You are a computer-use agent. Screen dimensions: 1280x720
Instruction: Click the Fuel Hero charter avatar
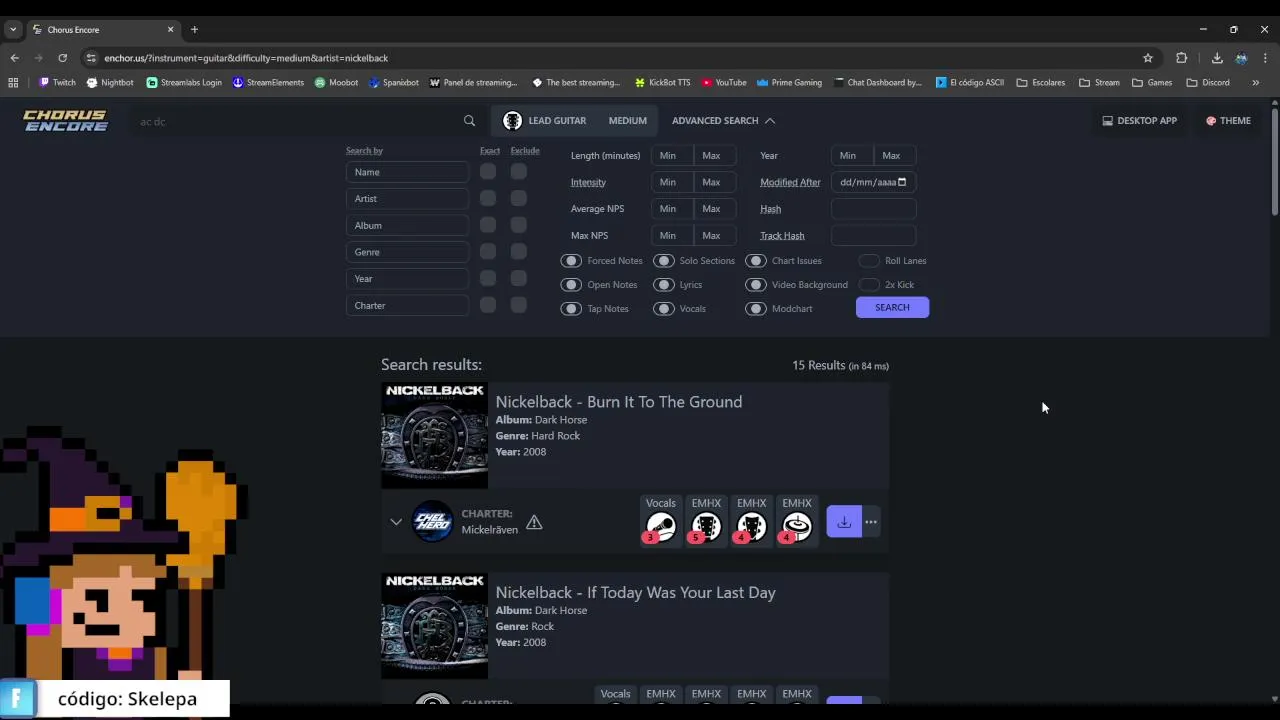tap(433, 521)
